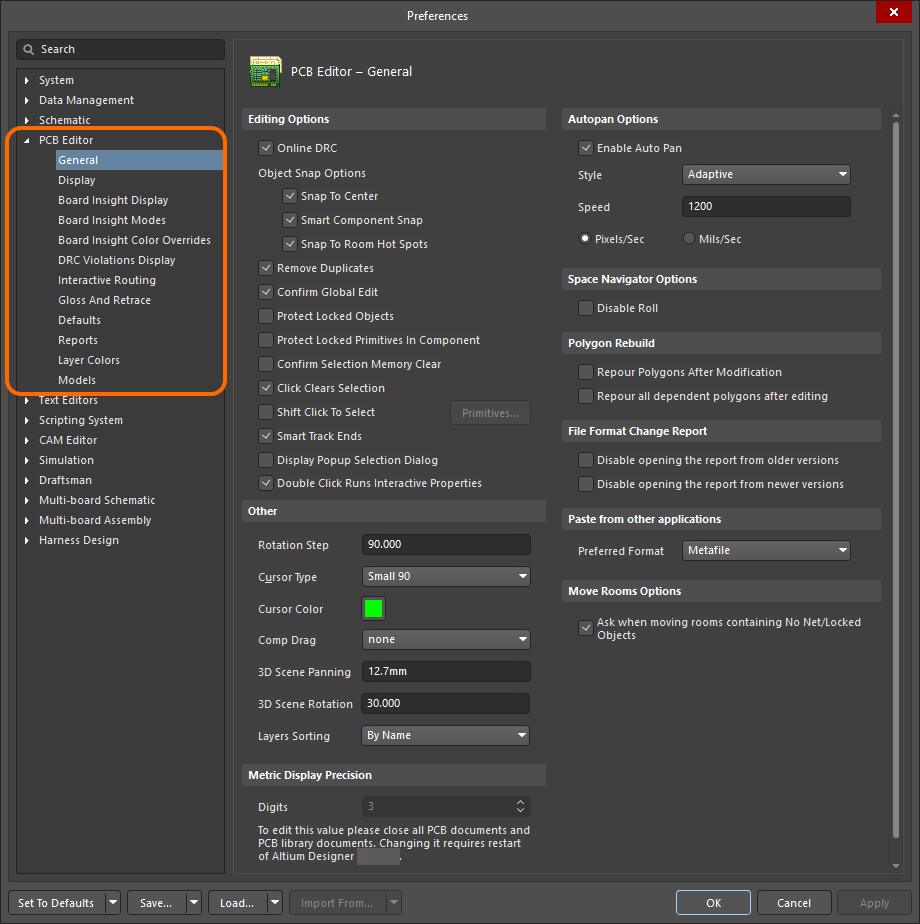
Task: Click the green Cursor Color swatch
Action: 374,608
